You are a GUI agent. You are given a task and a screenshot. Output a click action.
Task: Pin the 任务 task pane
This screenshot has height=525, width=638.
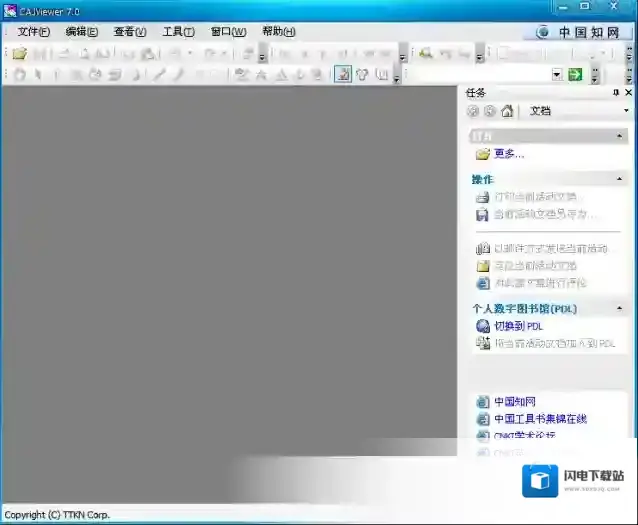pyautogui.click(x=616, y=93)
